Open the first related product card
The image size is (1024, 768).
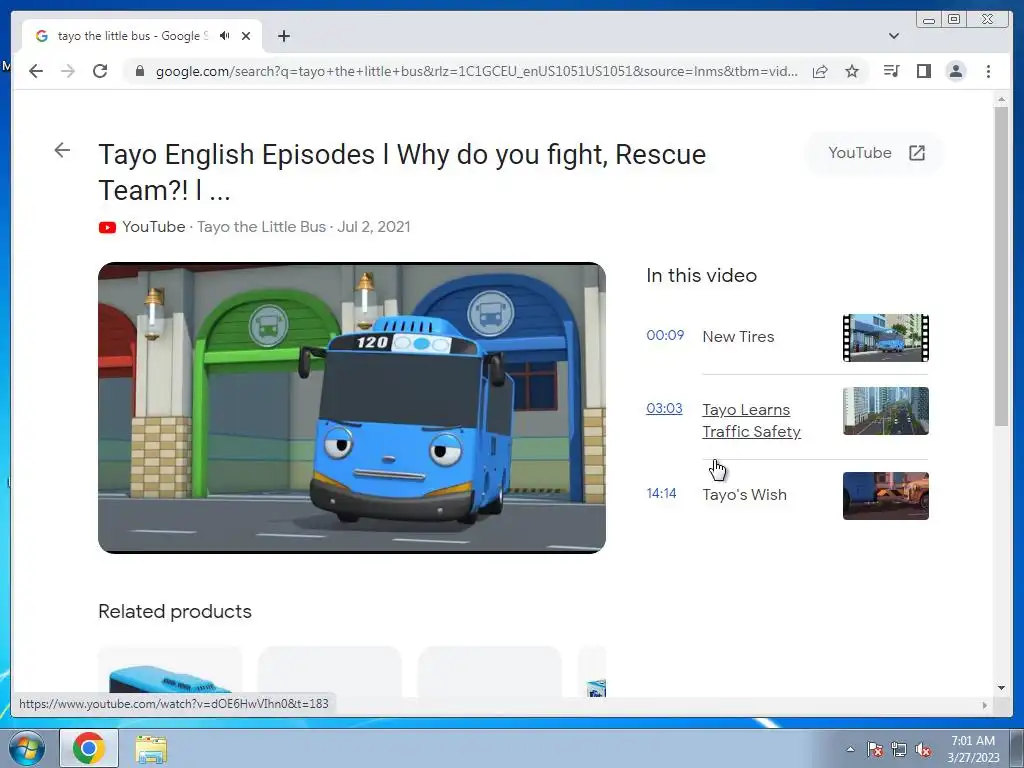tap(170, 672)
